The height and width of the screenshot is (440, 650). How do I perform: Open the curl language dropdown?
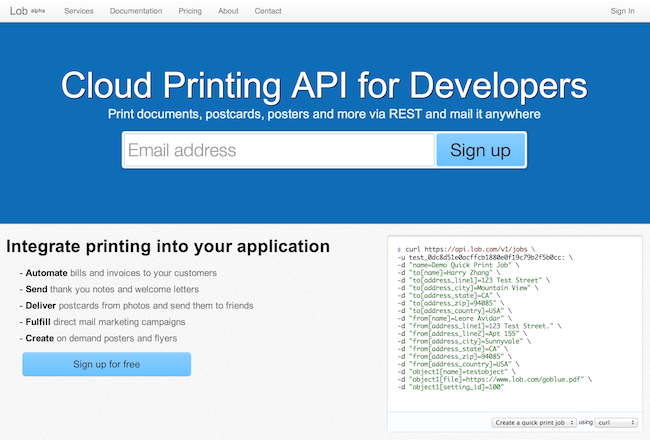coord(616,423)
